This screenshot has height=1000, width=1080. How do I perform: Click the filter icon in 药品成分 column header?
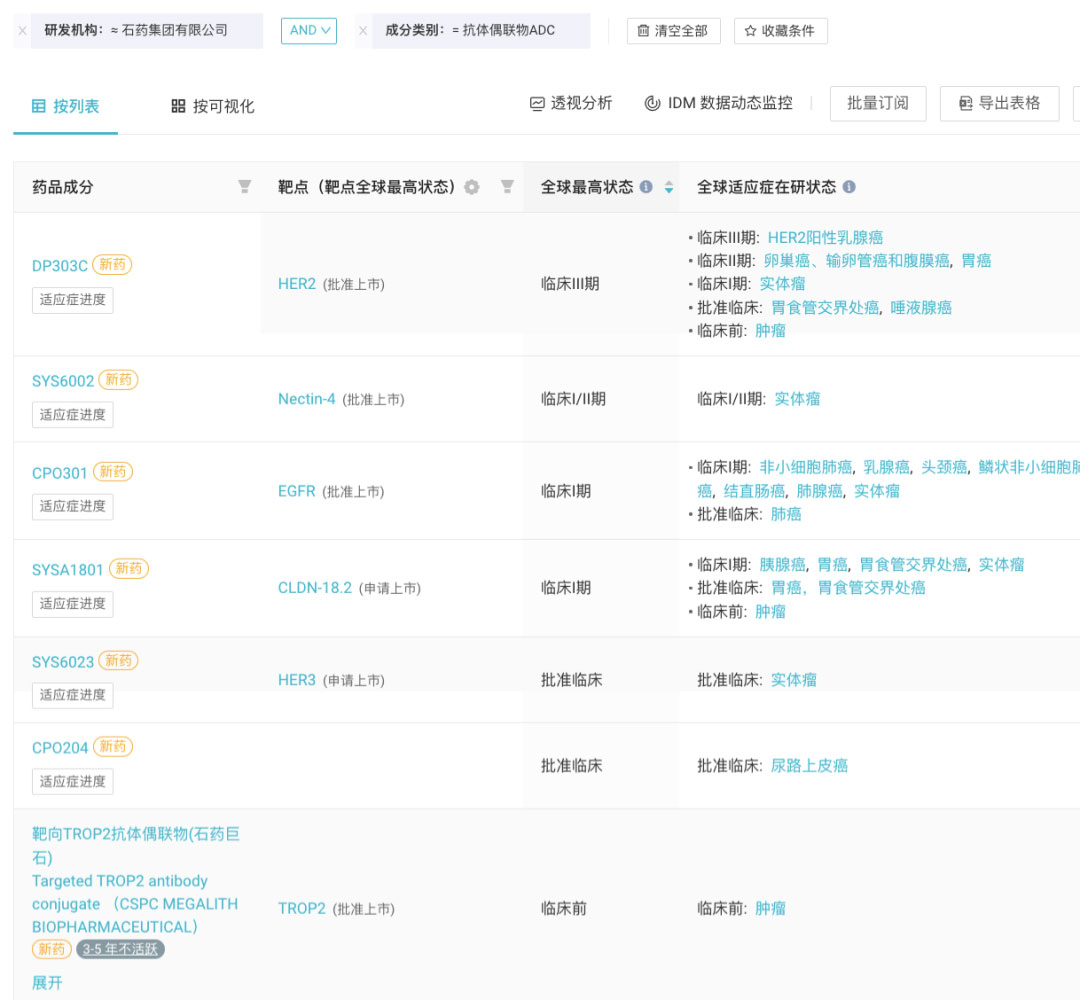click(x=244, y=187)
